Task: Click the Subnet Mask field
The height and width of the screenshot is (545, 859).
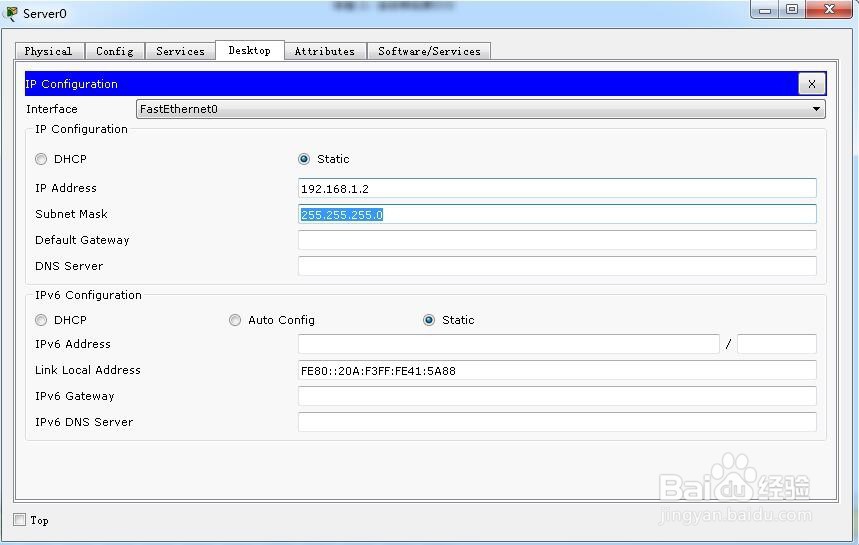Action: click(x=557, y=214)
